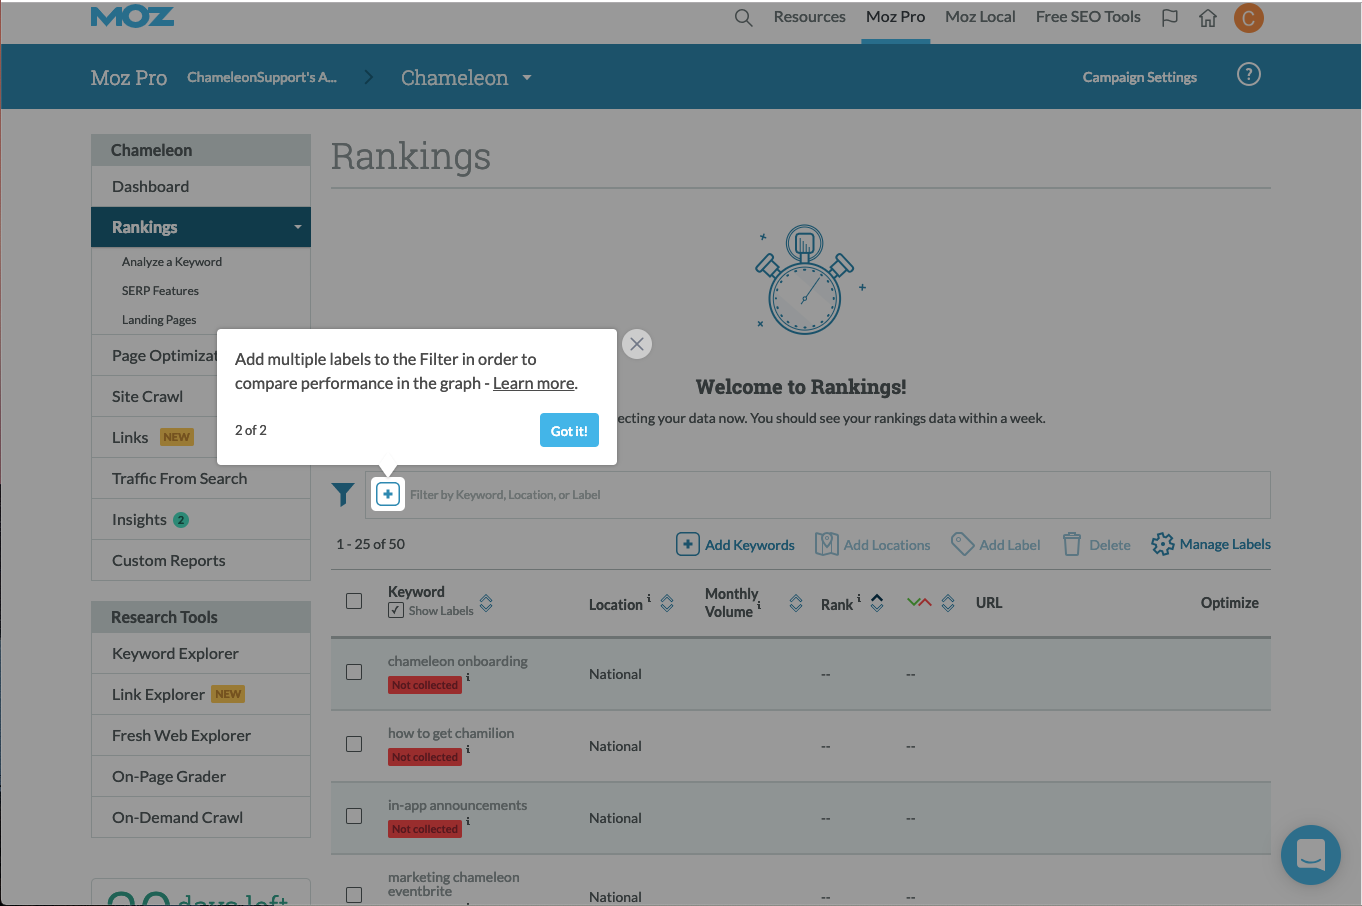Go to the home icon

[1208, 18]
